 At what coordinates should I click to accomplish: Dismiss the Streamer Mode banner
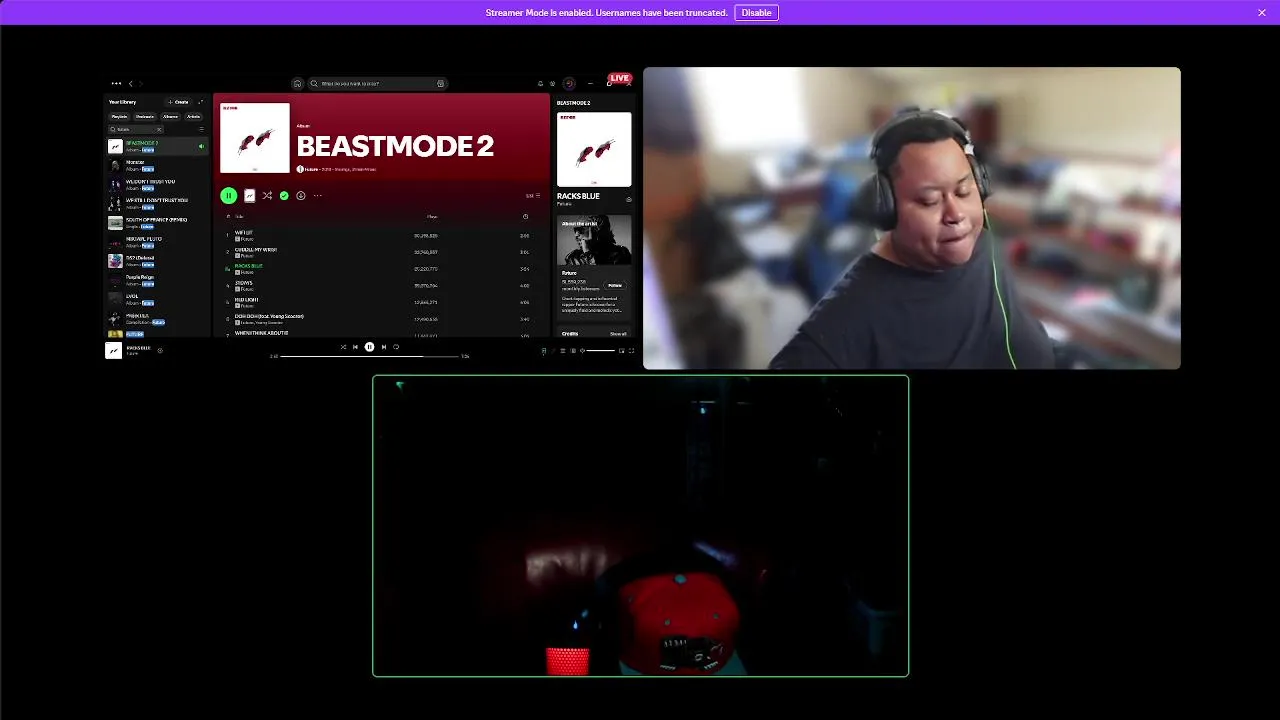coord(1262,13)
